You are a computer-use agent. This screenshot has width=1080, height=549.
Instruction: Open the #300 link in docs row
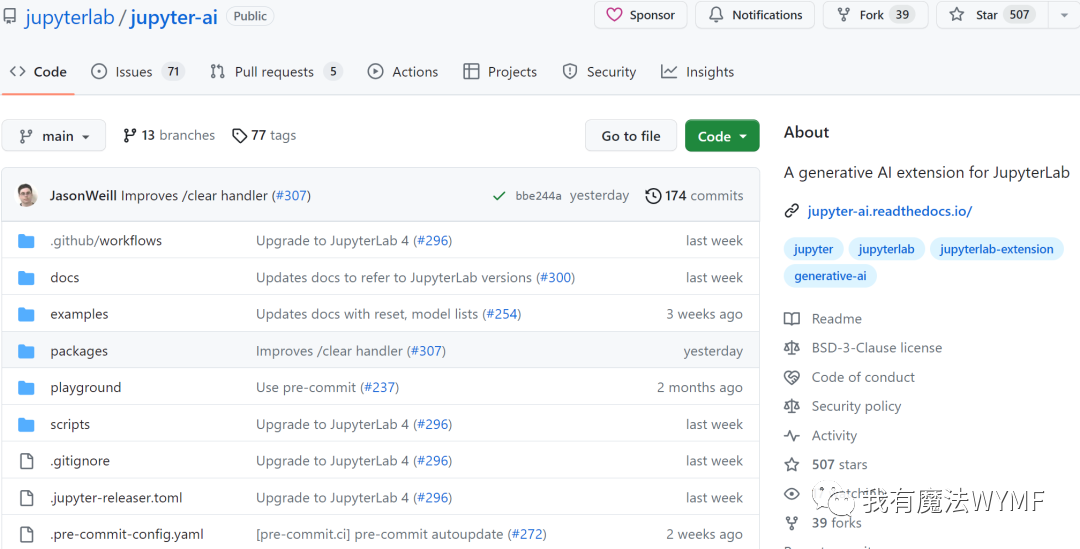coord(555,278)
